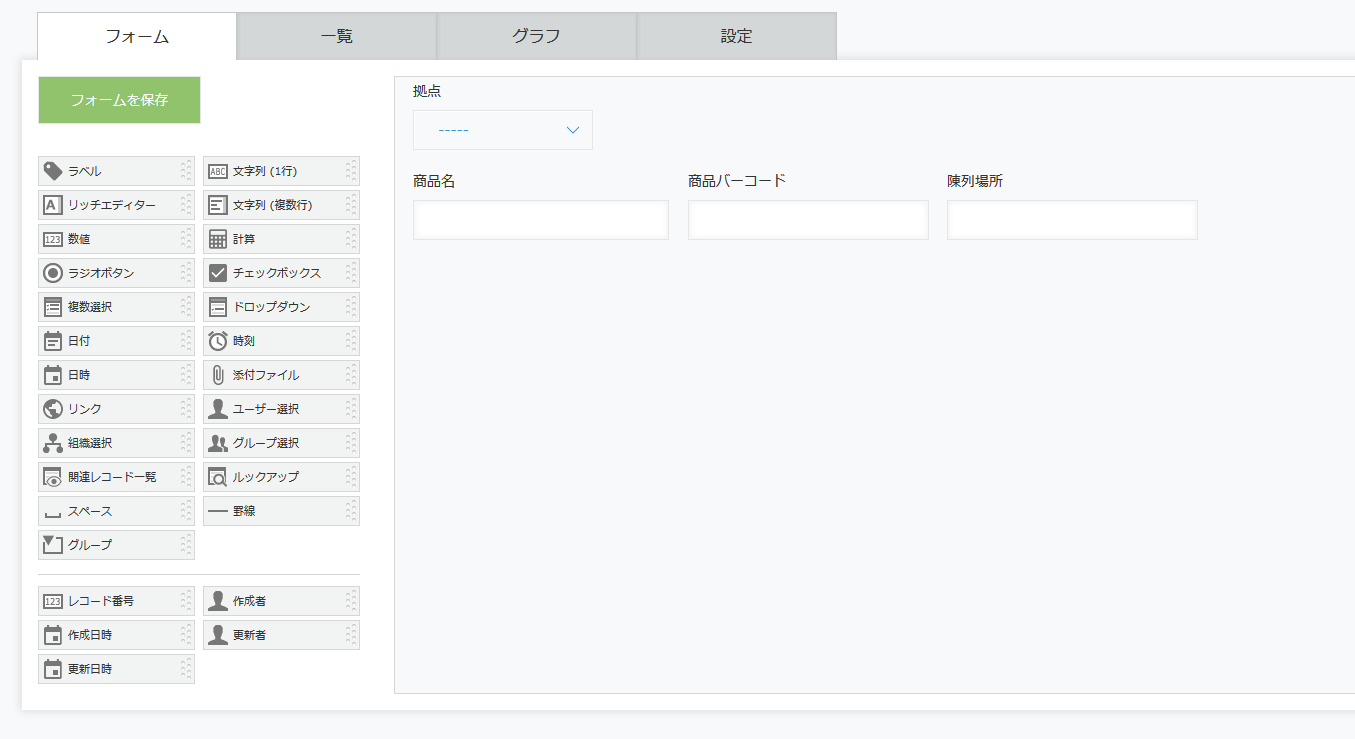Select the リッチエディター field icon

53,205
